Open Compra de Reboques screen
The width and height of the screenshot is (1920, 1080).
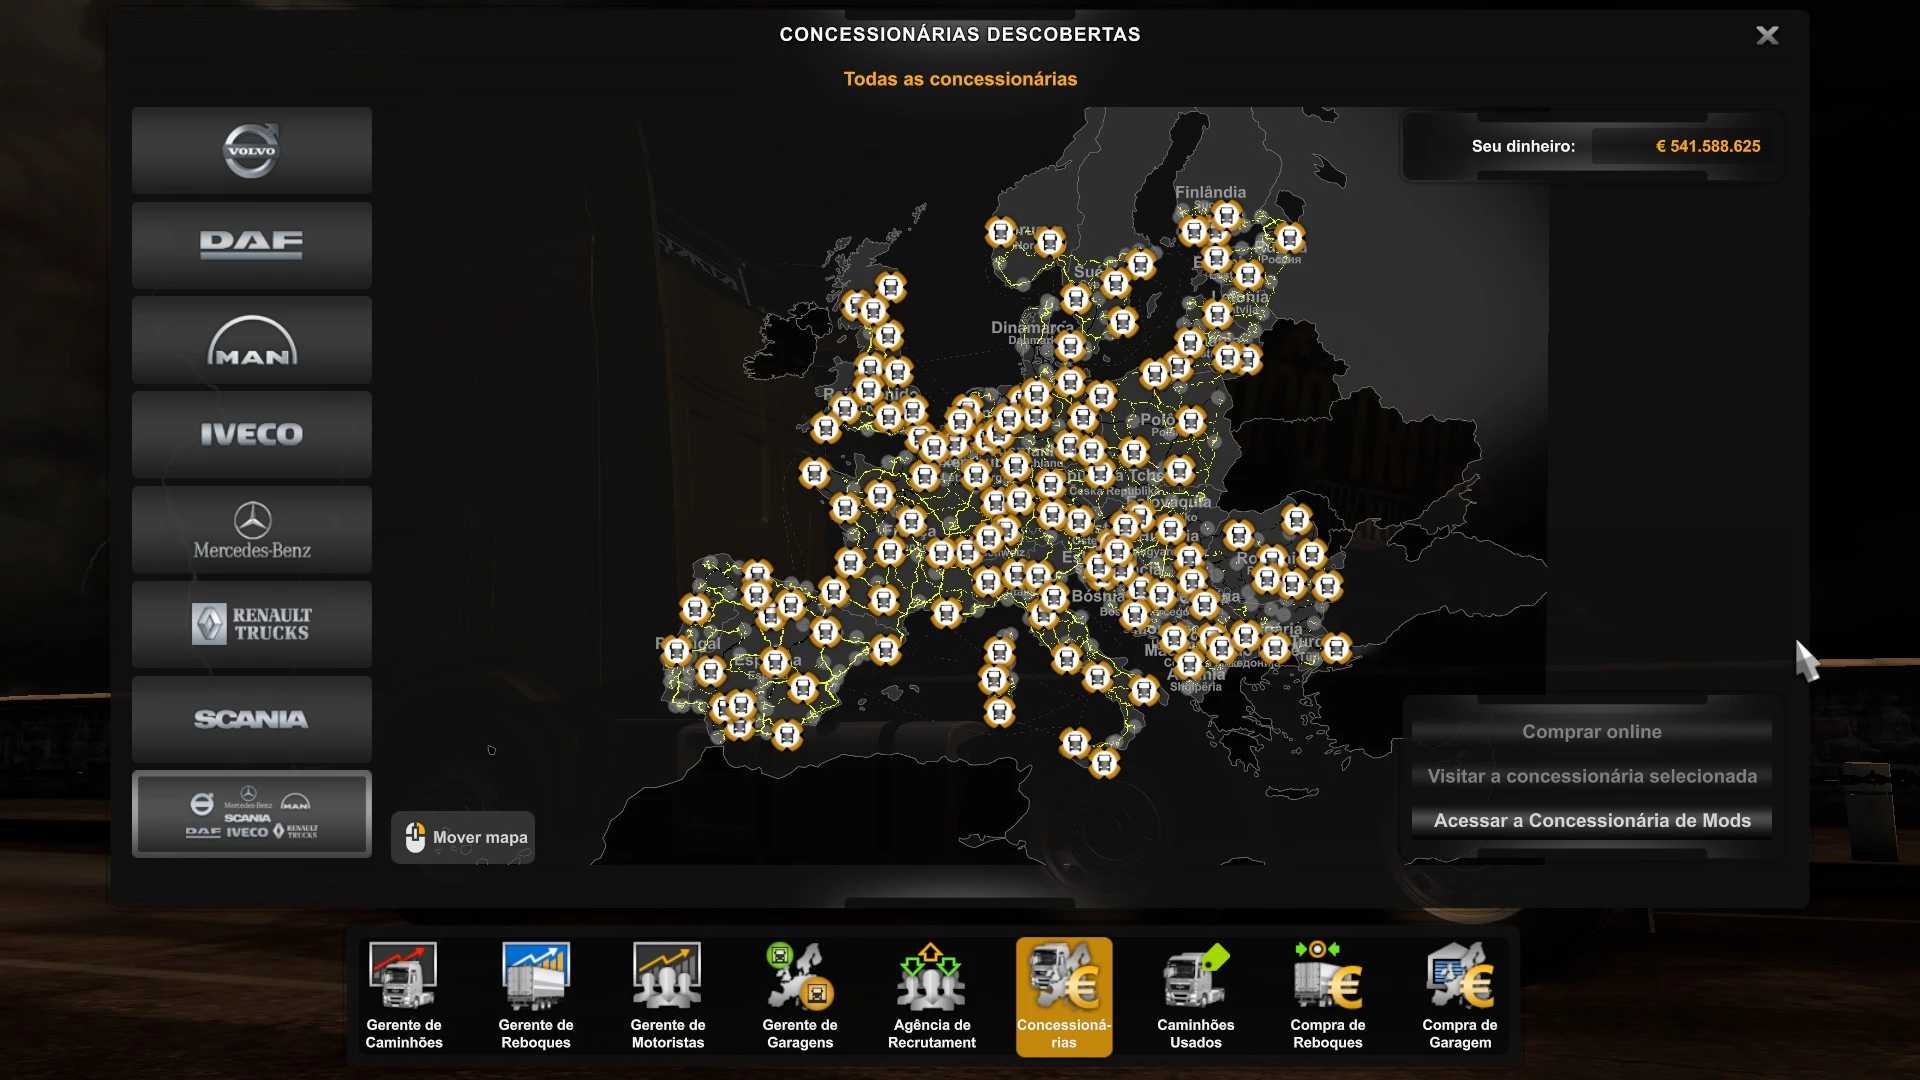(1328, 995)
